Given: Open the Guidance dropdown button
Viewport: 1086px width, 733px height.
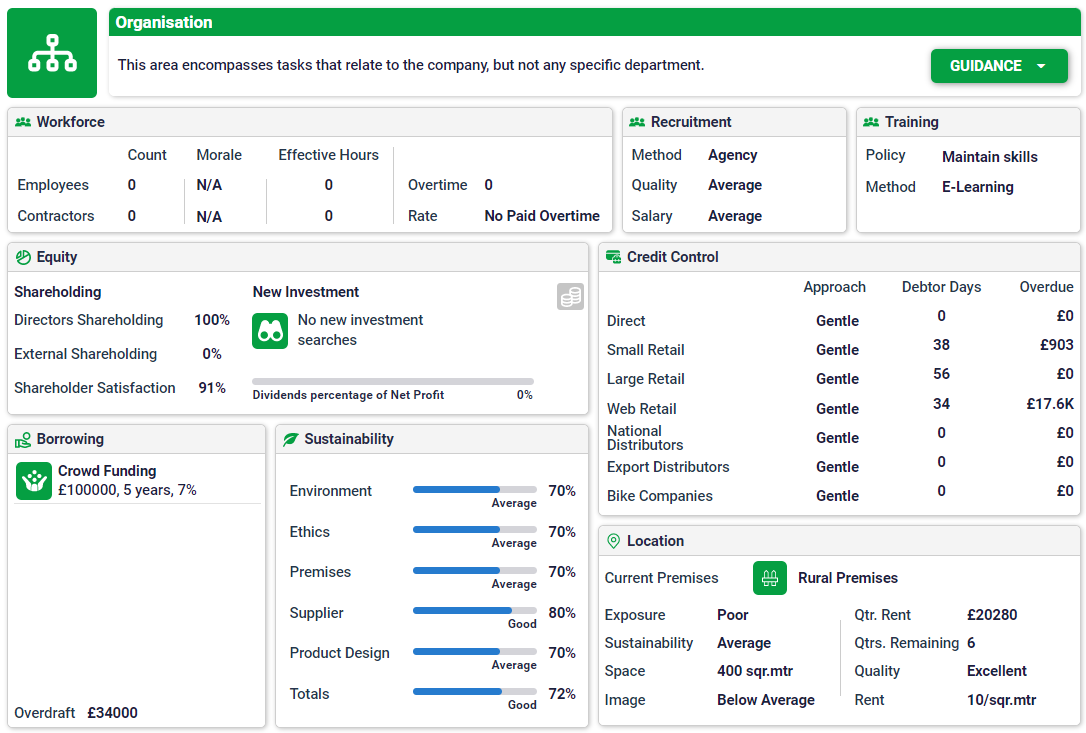Looking at the screenshot, I should (999, 66).
